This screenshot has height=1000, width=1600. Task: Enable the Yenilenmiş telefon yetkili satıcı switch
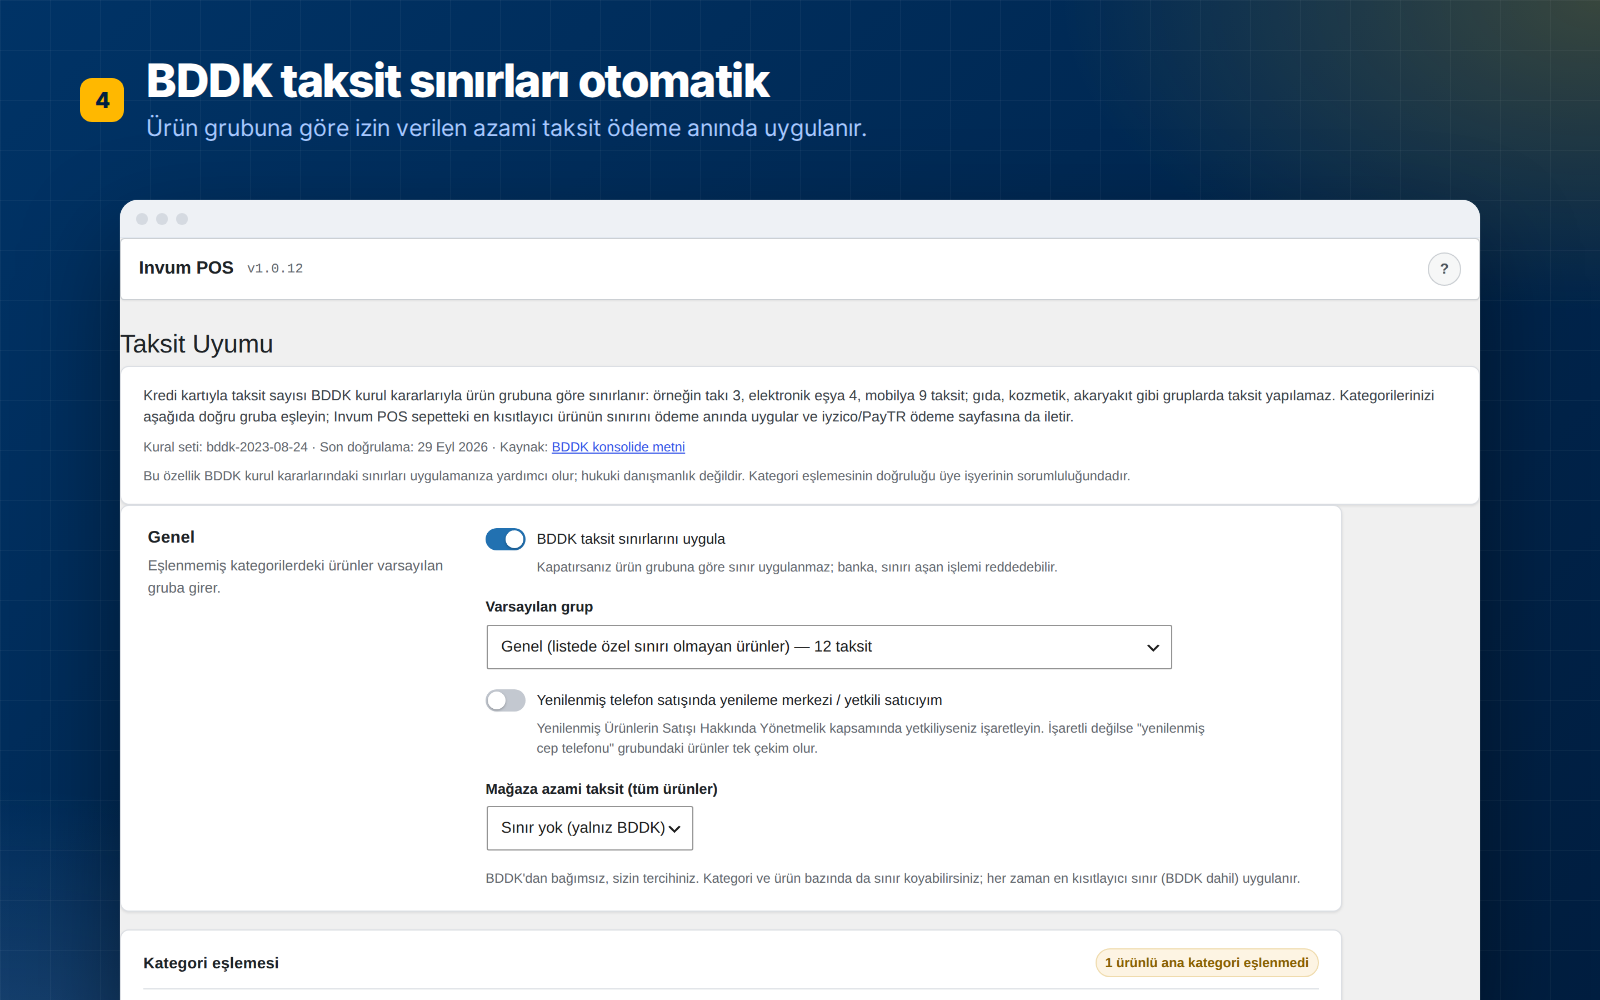506,700
